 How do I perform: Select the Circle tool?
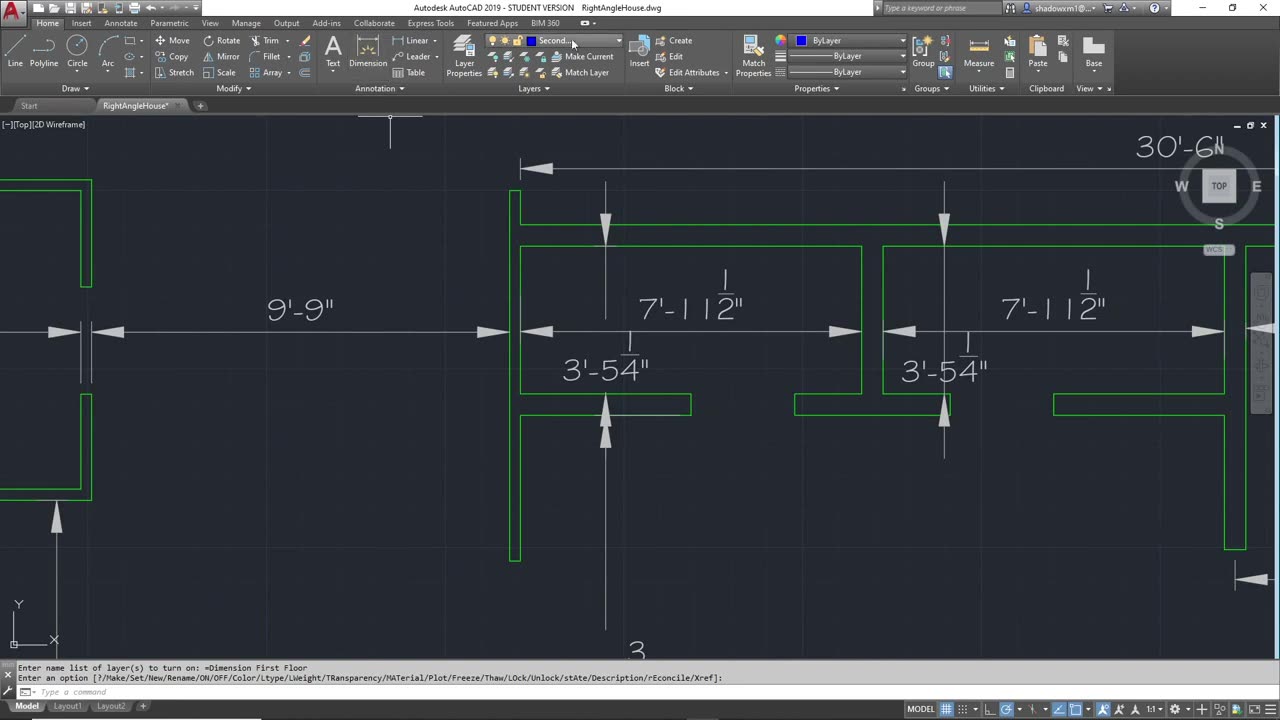77,51
